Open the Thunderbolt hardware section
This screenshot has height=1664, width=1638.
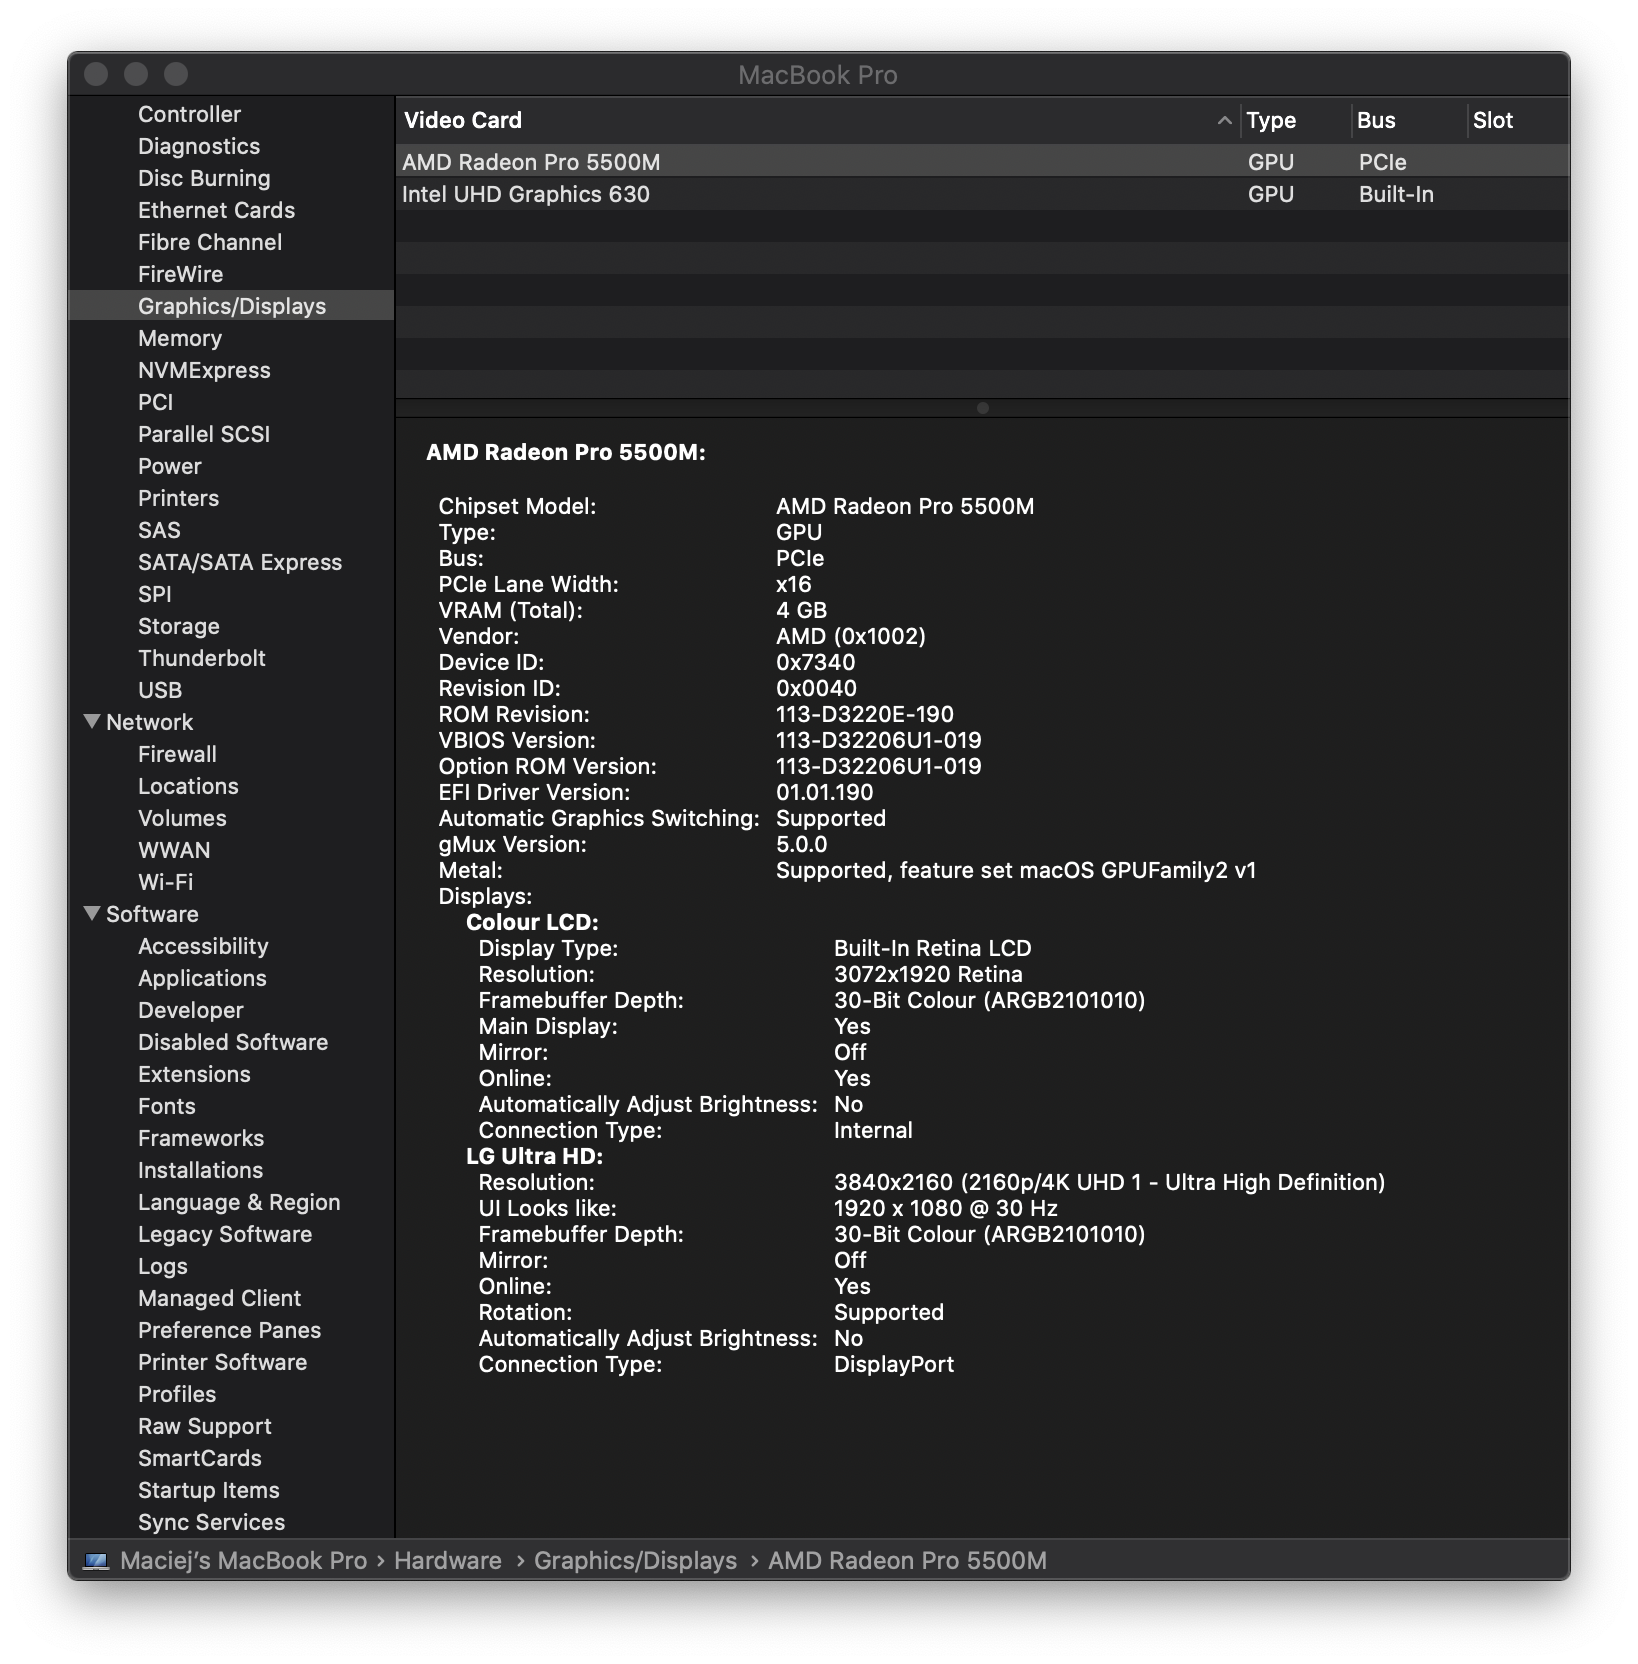pos(201,658)
